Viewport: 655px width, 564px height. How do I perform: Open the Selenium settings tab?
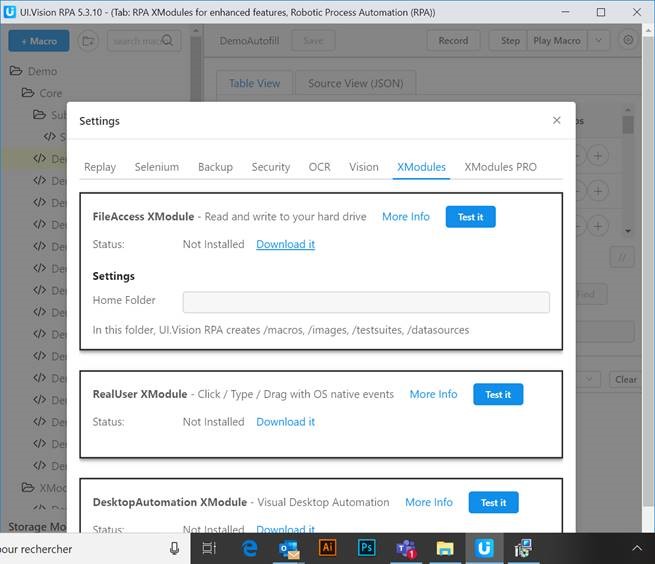click(157, 167)
